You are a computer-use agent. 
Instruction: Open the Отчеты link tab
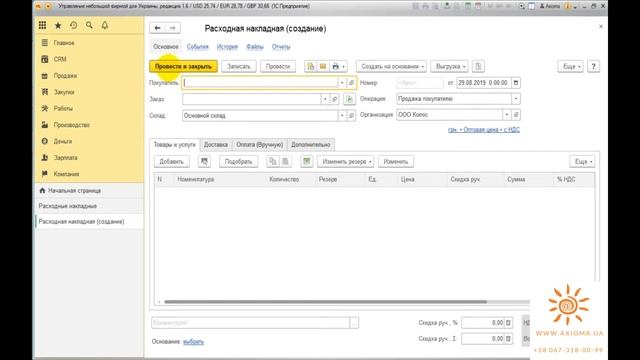pos(281,47)
